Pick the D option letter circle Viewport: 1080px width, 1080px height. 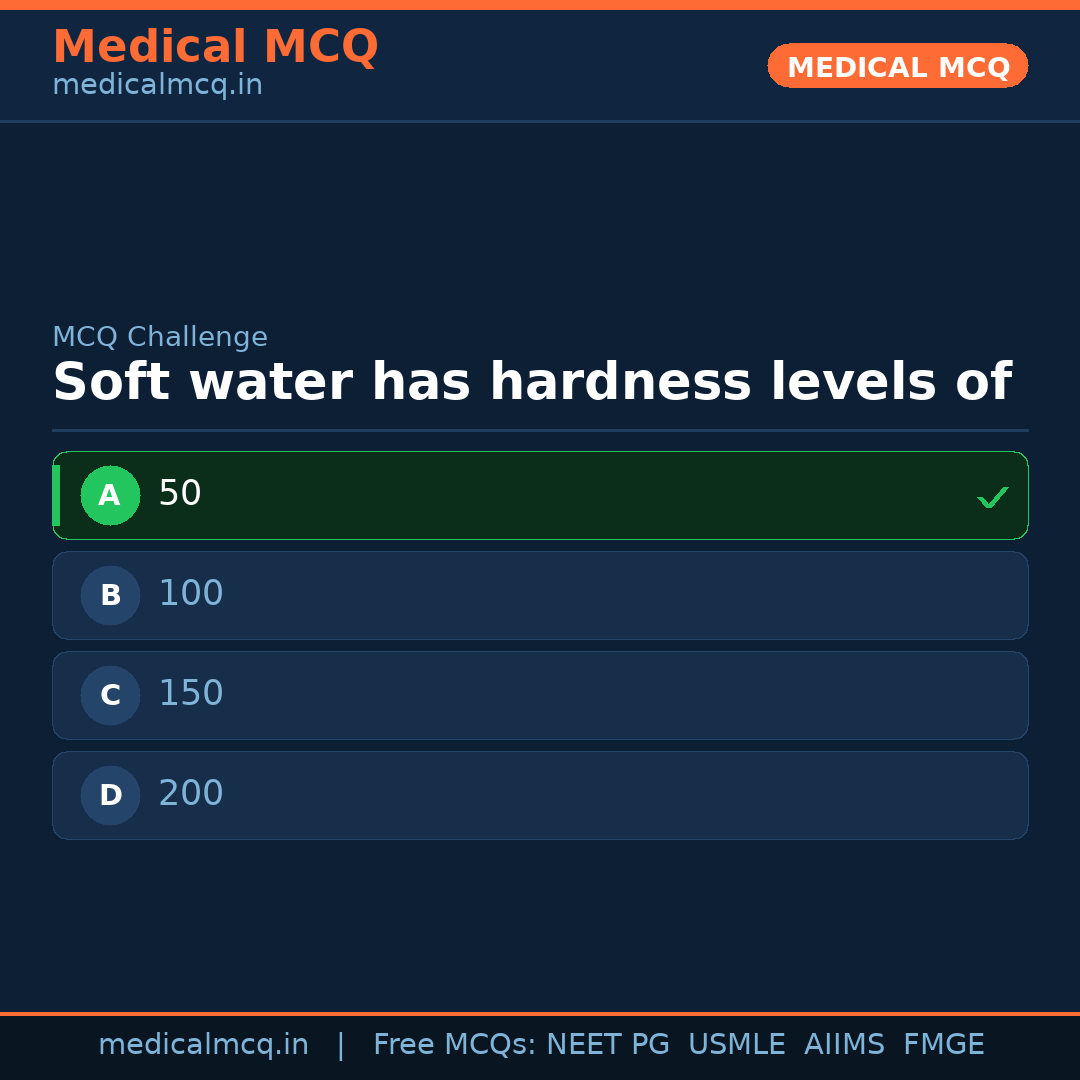(x=110, y=795)
